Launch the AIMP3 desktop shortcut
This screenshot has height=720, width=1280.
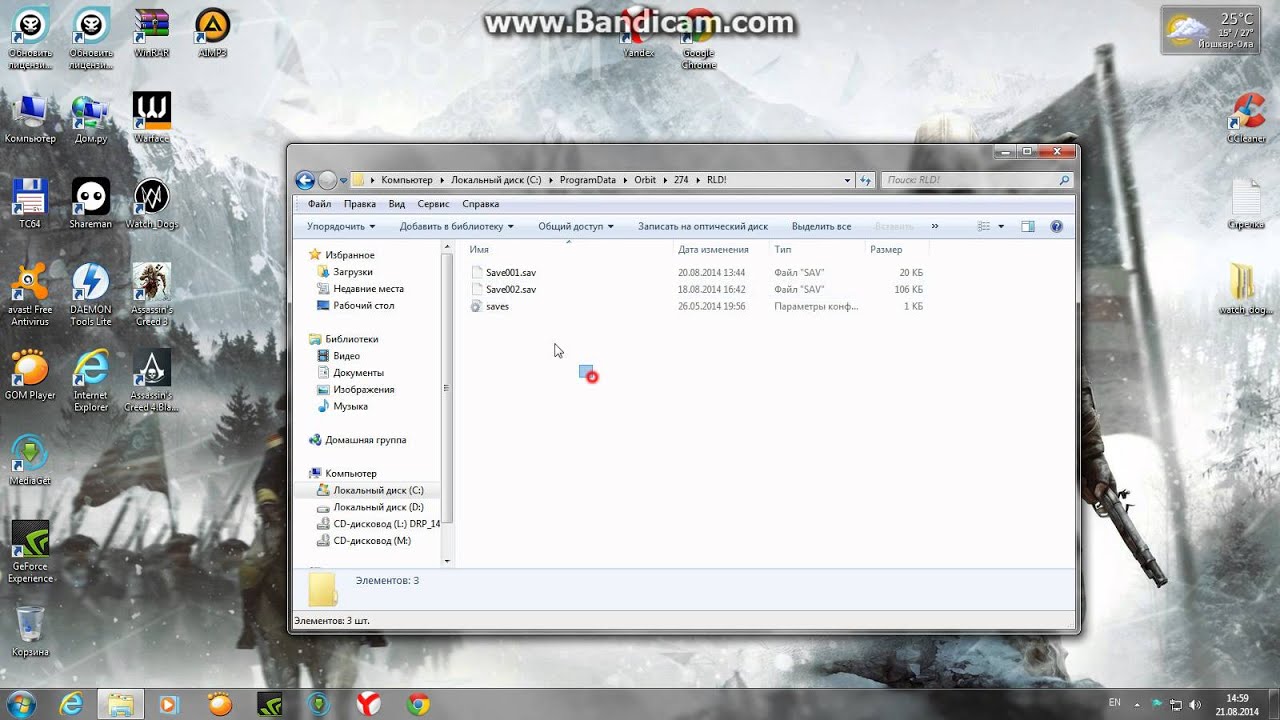click(213, 32)
